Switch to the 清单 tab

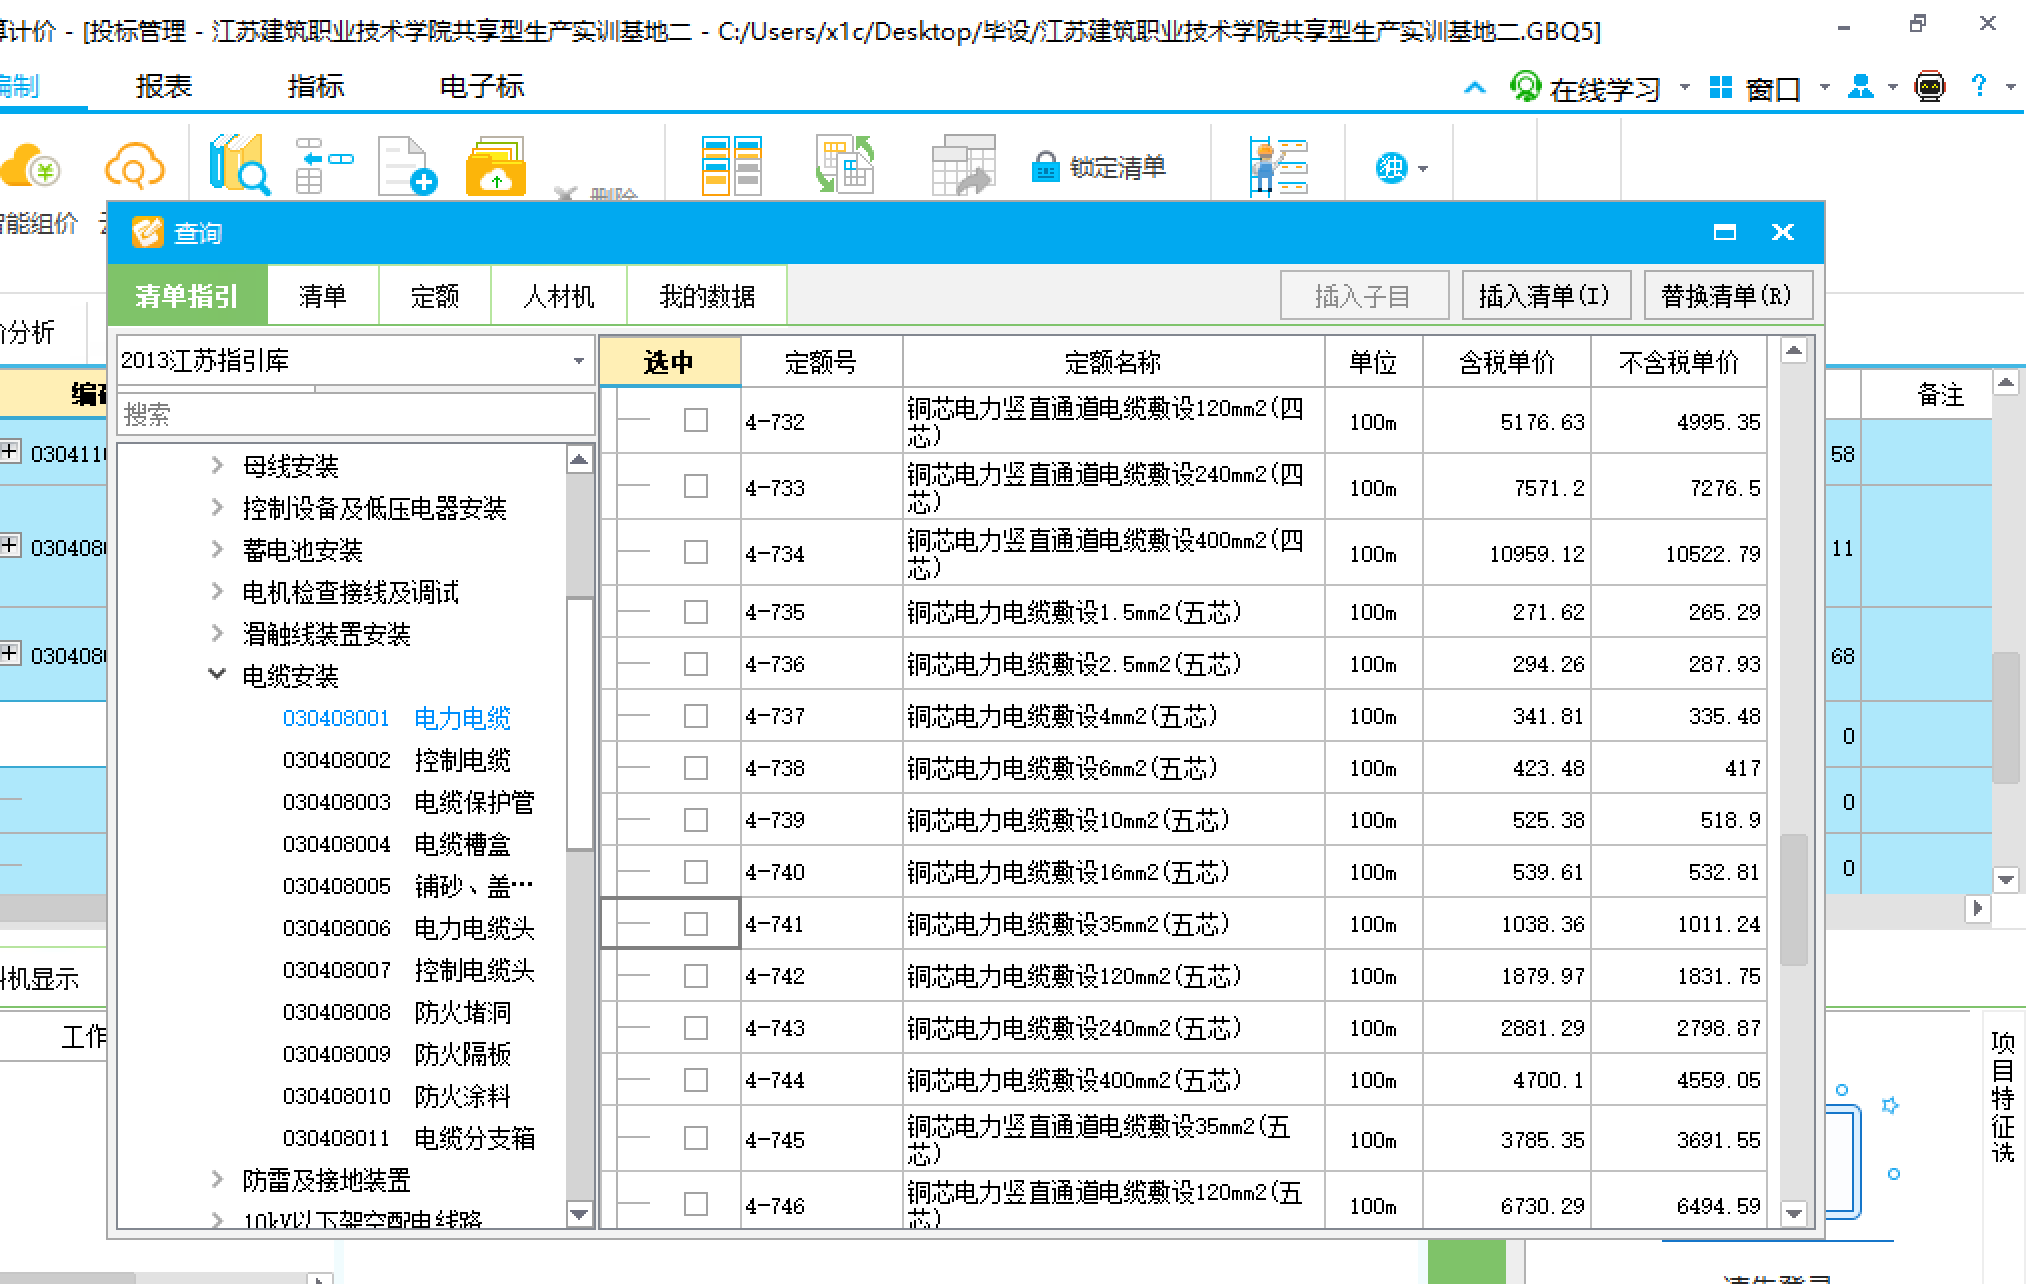pyautogui.click(x=323, y=295)
